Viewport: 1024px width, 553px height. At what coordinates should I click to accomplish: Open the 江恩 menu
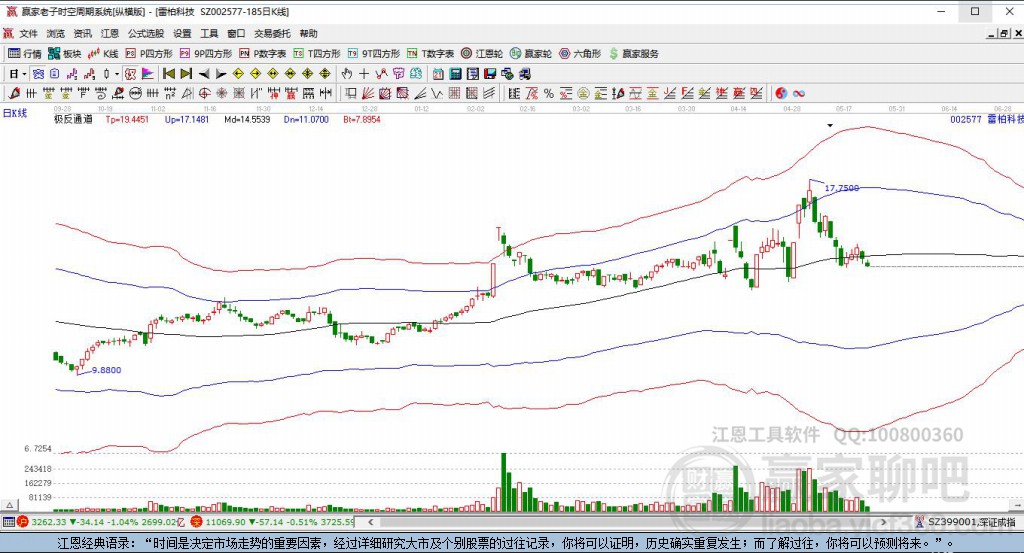tap(110, 33)
